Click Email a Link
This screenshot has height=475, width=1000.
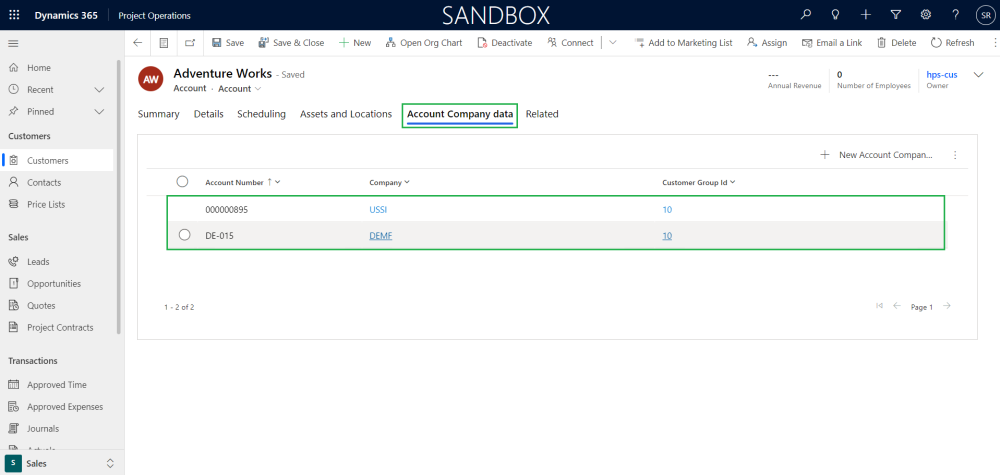click(x=832, y=43)
